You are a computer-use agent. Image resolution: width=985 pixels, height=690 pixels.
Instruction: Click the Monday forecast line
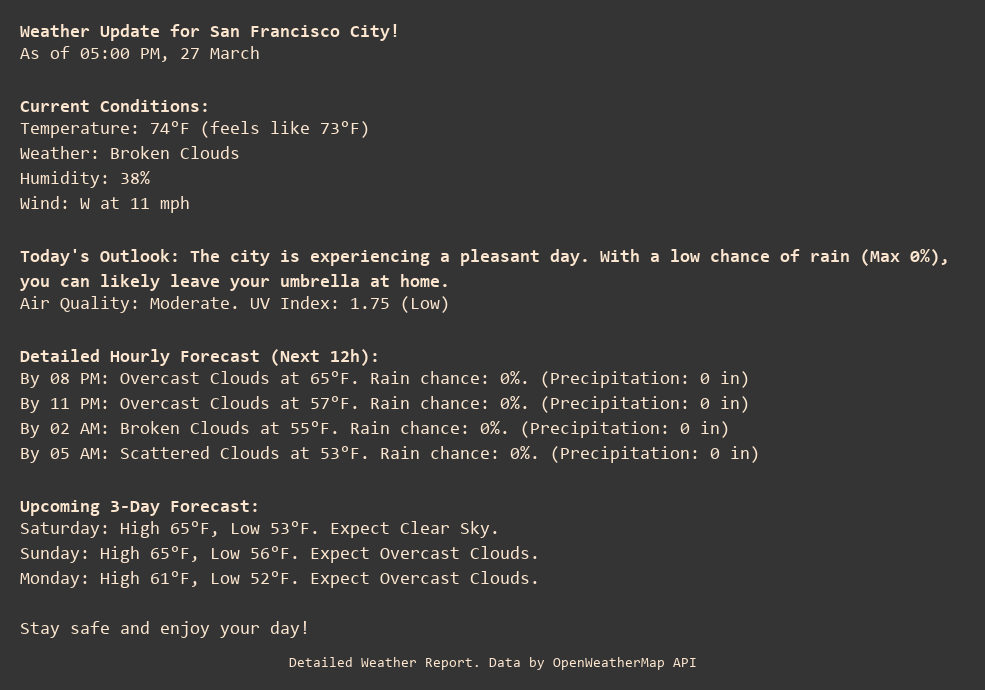(x=279, y=578)
